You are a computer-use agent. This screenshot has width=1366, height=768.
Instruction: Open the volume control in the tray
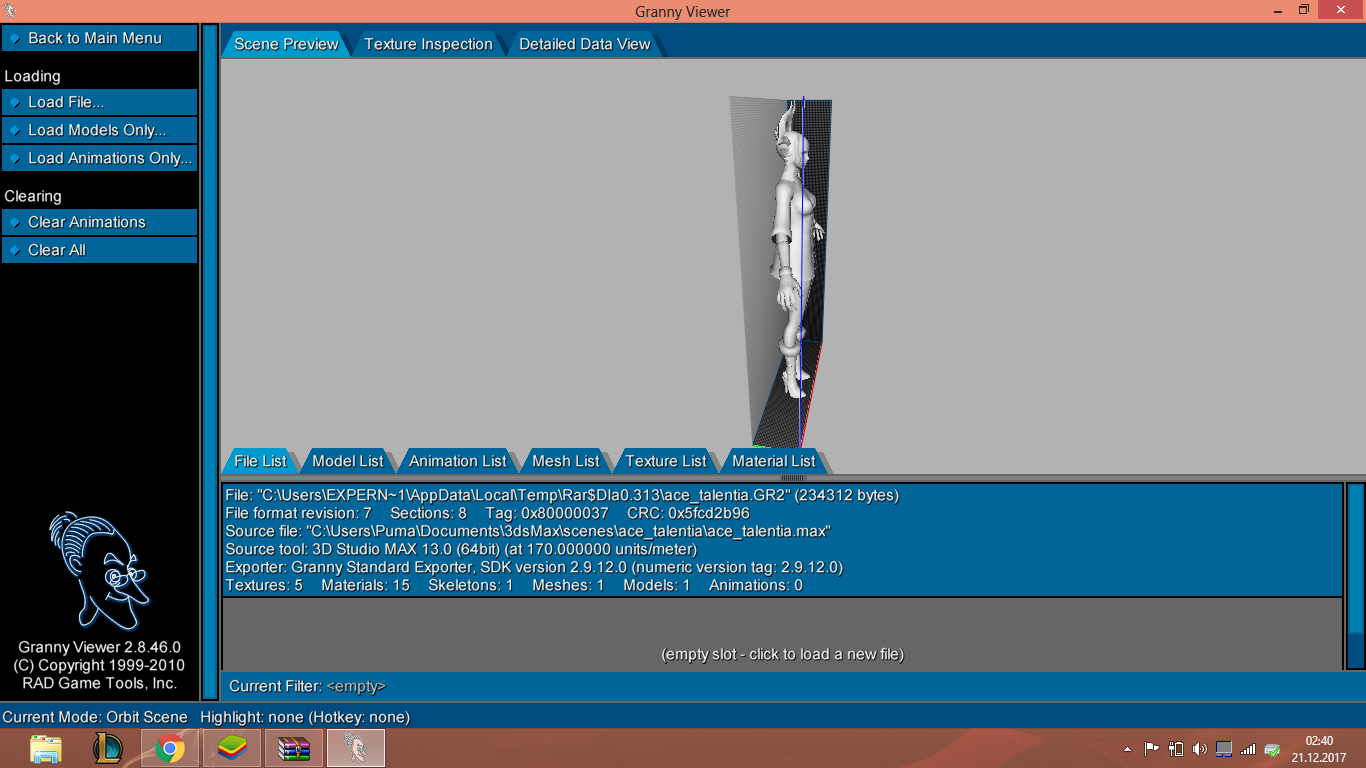tap(1199, 749)
